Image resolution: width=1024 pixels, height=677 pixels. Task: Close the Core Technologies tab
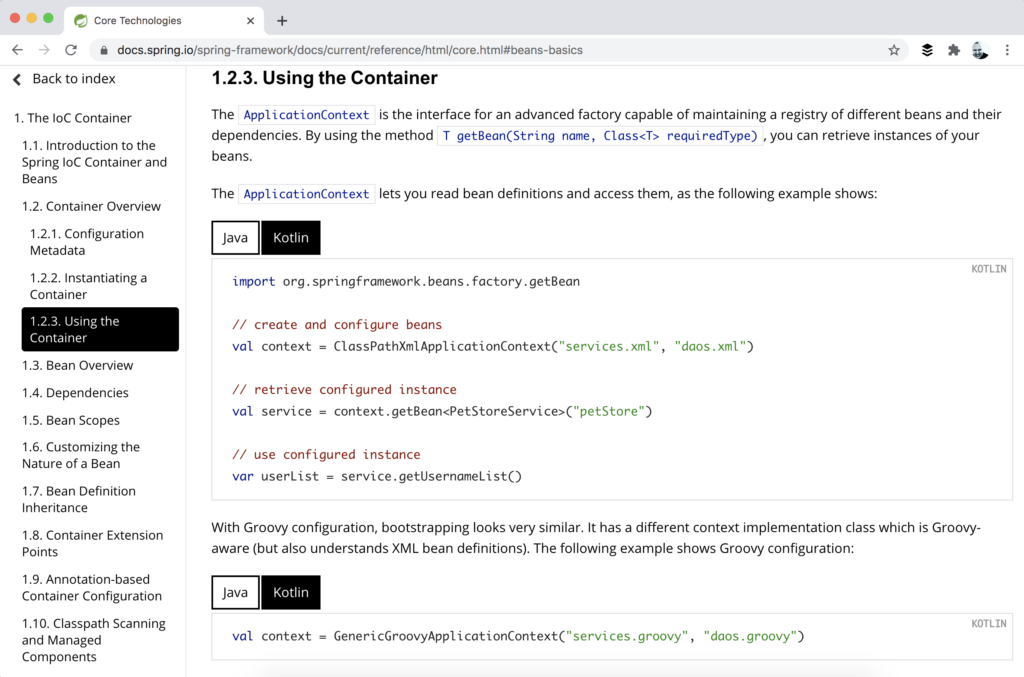click(250, 21)
